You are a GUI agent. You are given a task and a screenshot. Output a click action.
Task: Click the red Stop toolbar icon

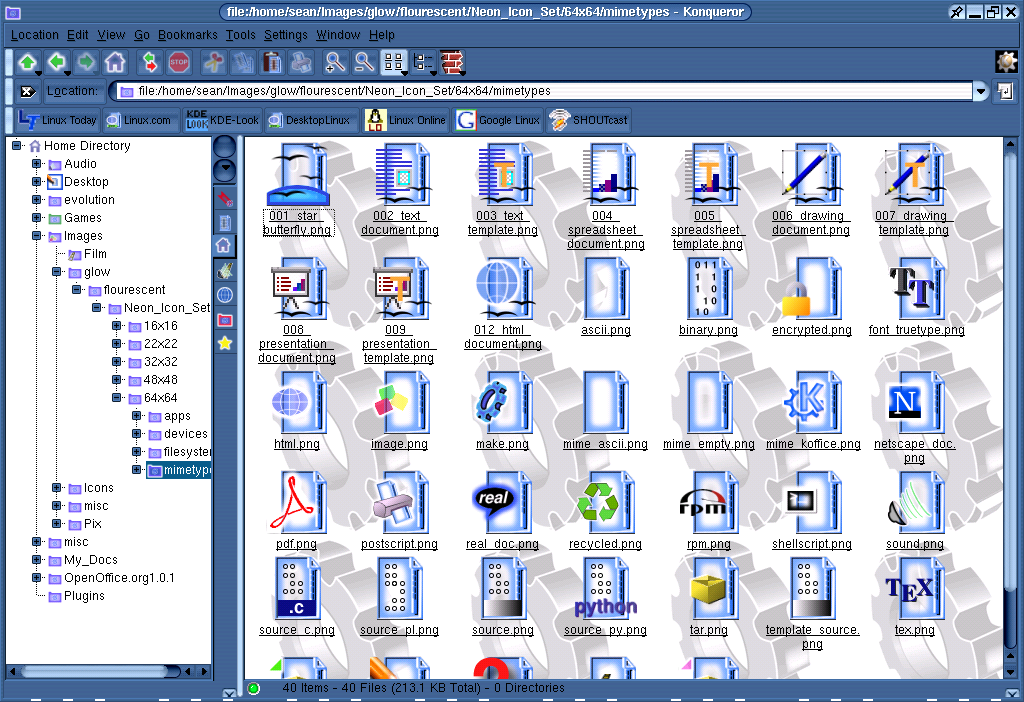[x=179, y=63]
